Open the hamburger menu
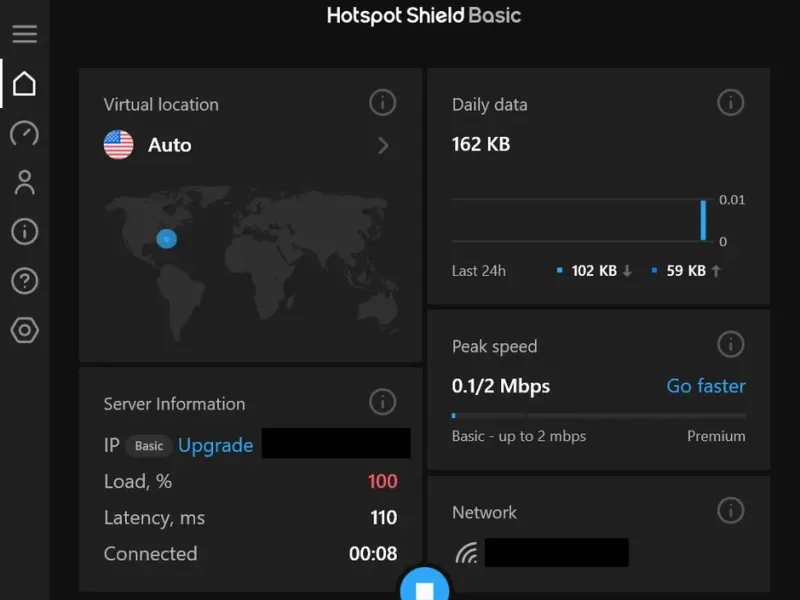 coord(24,33)
